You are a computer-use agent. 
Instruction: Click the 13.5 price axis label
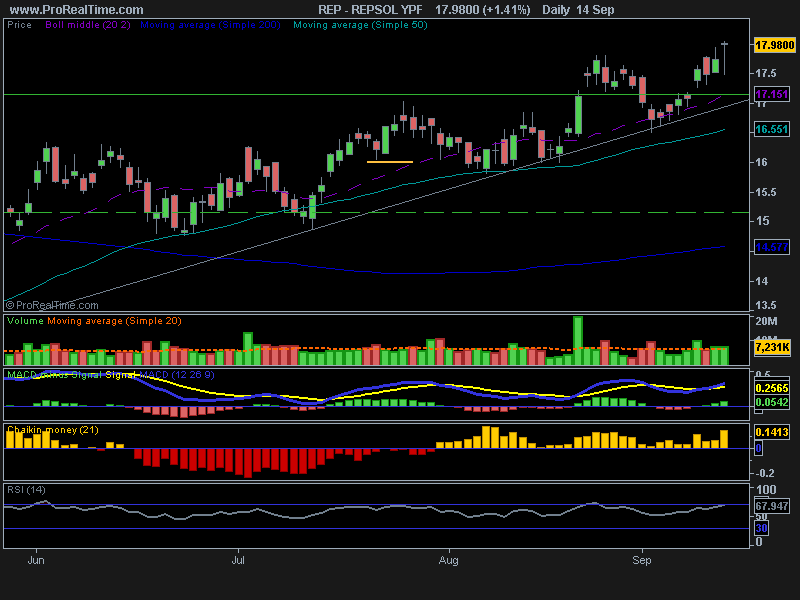click(765, 305)
